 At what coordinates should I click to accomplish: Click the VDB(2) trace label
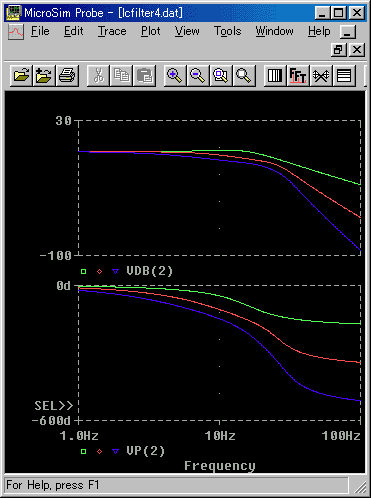coord(150,271)
